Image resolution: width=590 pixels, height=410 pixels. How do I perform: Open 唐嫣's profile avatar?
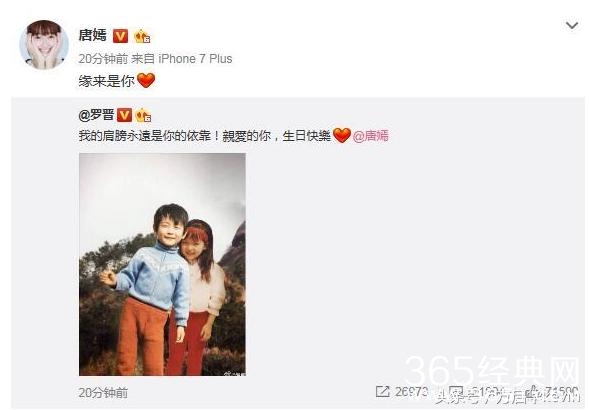tap(44, 45)
